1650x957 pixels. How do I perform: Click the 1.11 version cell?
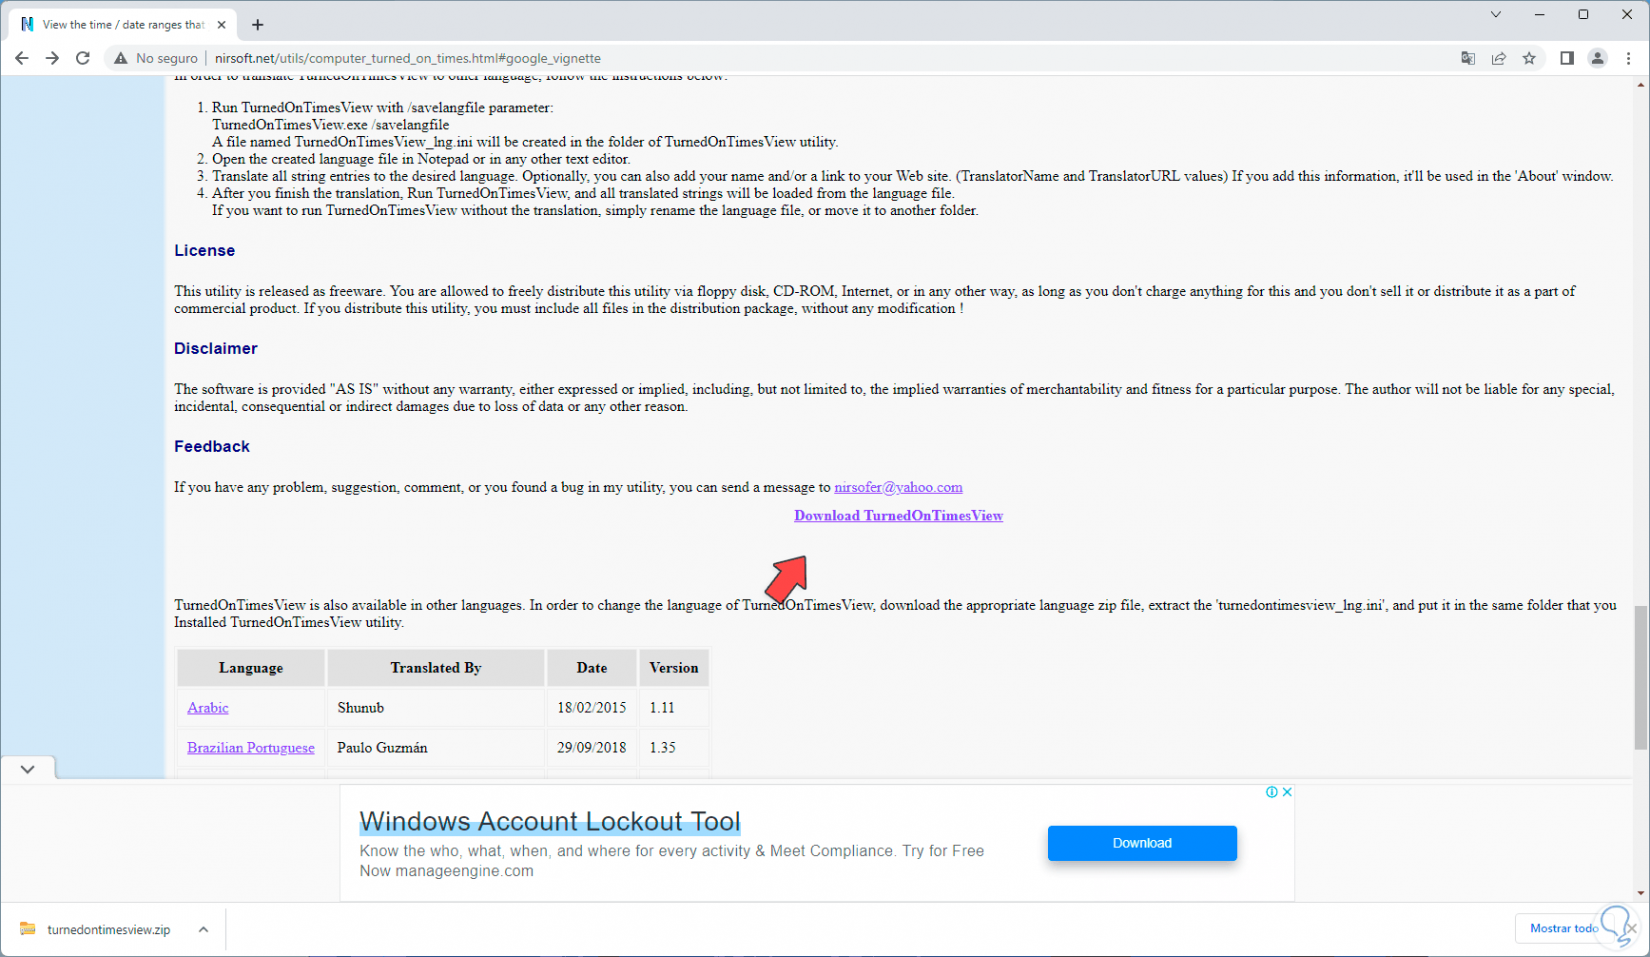(674, 708)
